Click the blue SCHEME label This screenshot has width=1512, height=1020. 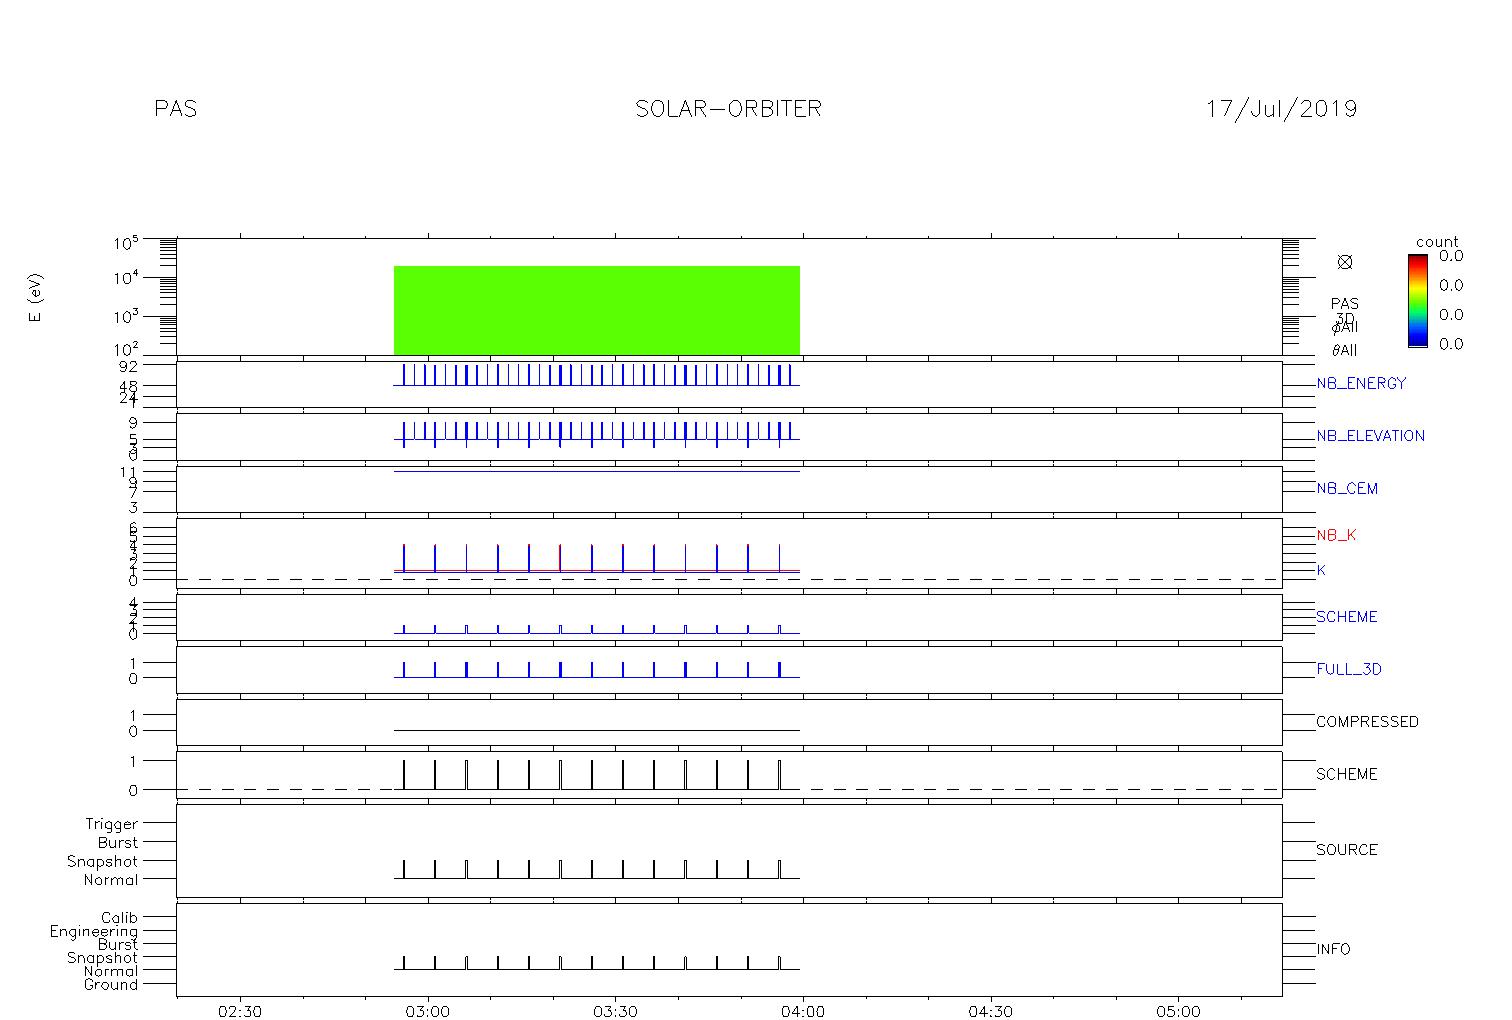pos(1346,617)
